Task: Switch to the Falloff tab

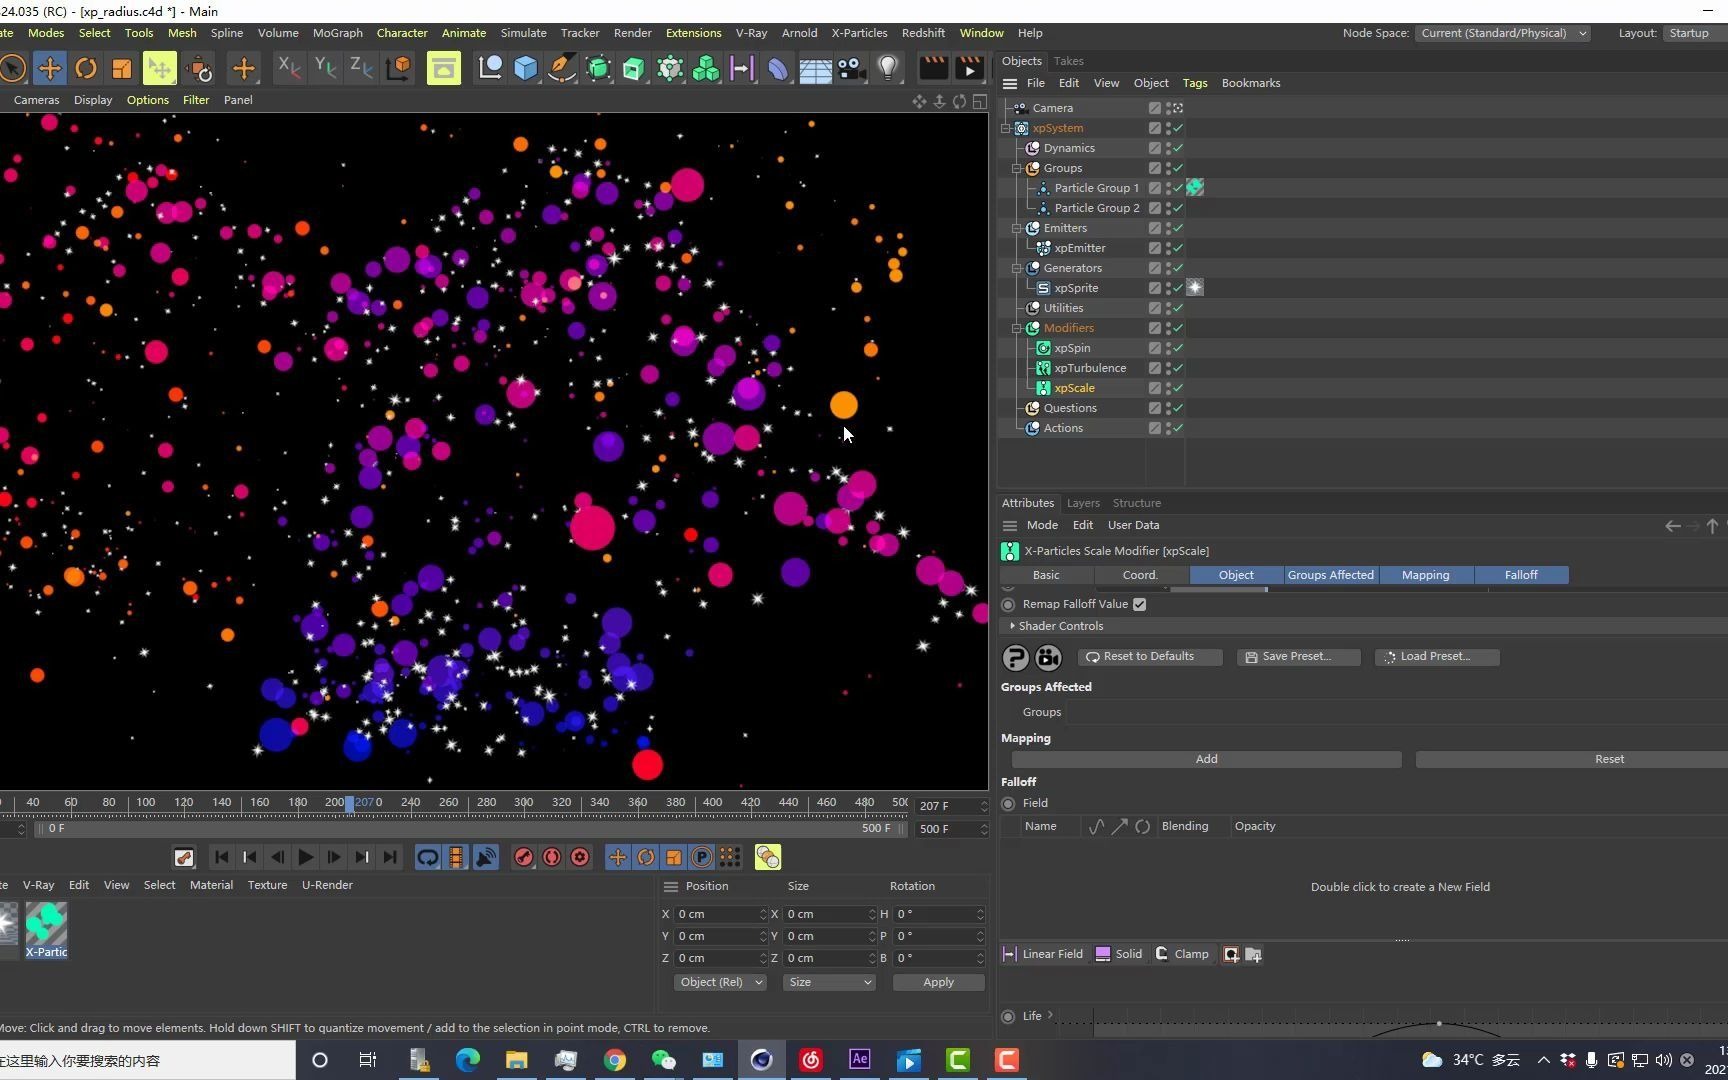Action: [x=1520, y=575]
